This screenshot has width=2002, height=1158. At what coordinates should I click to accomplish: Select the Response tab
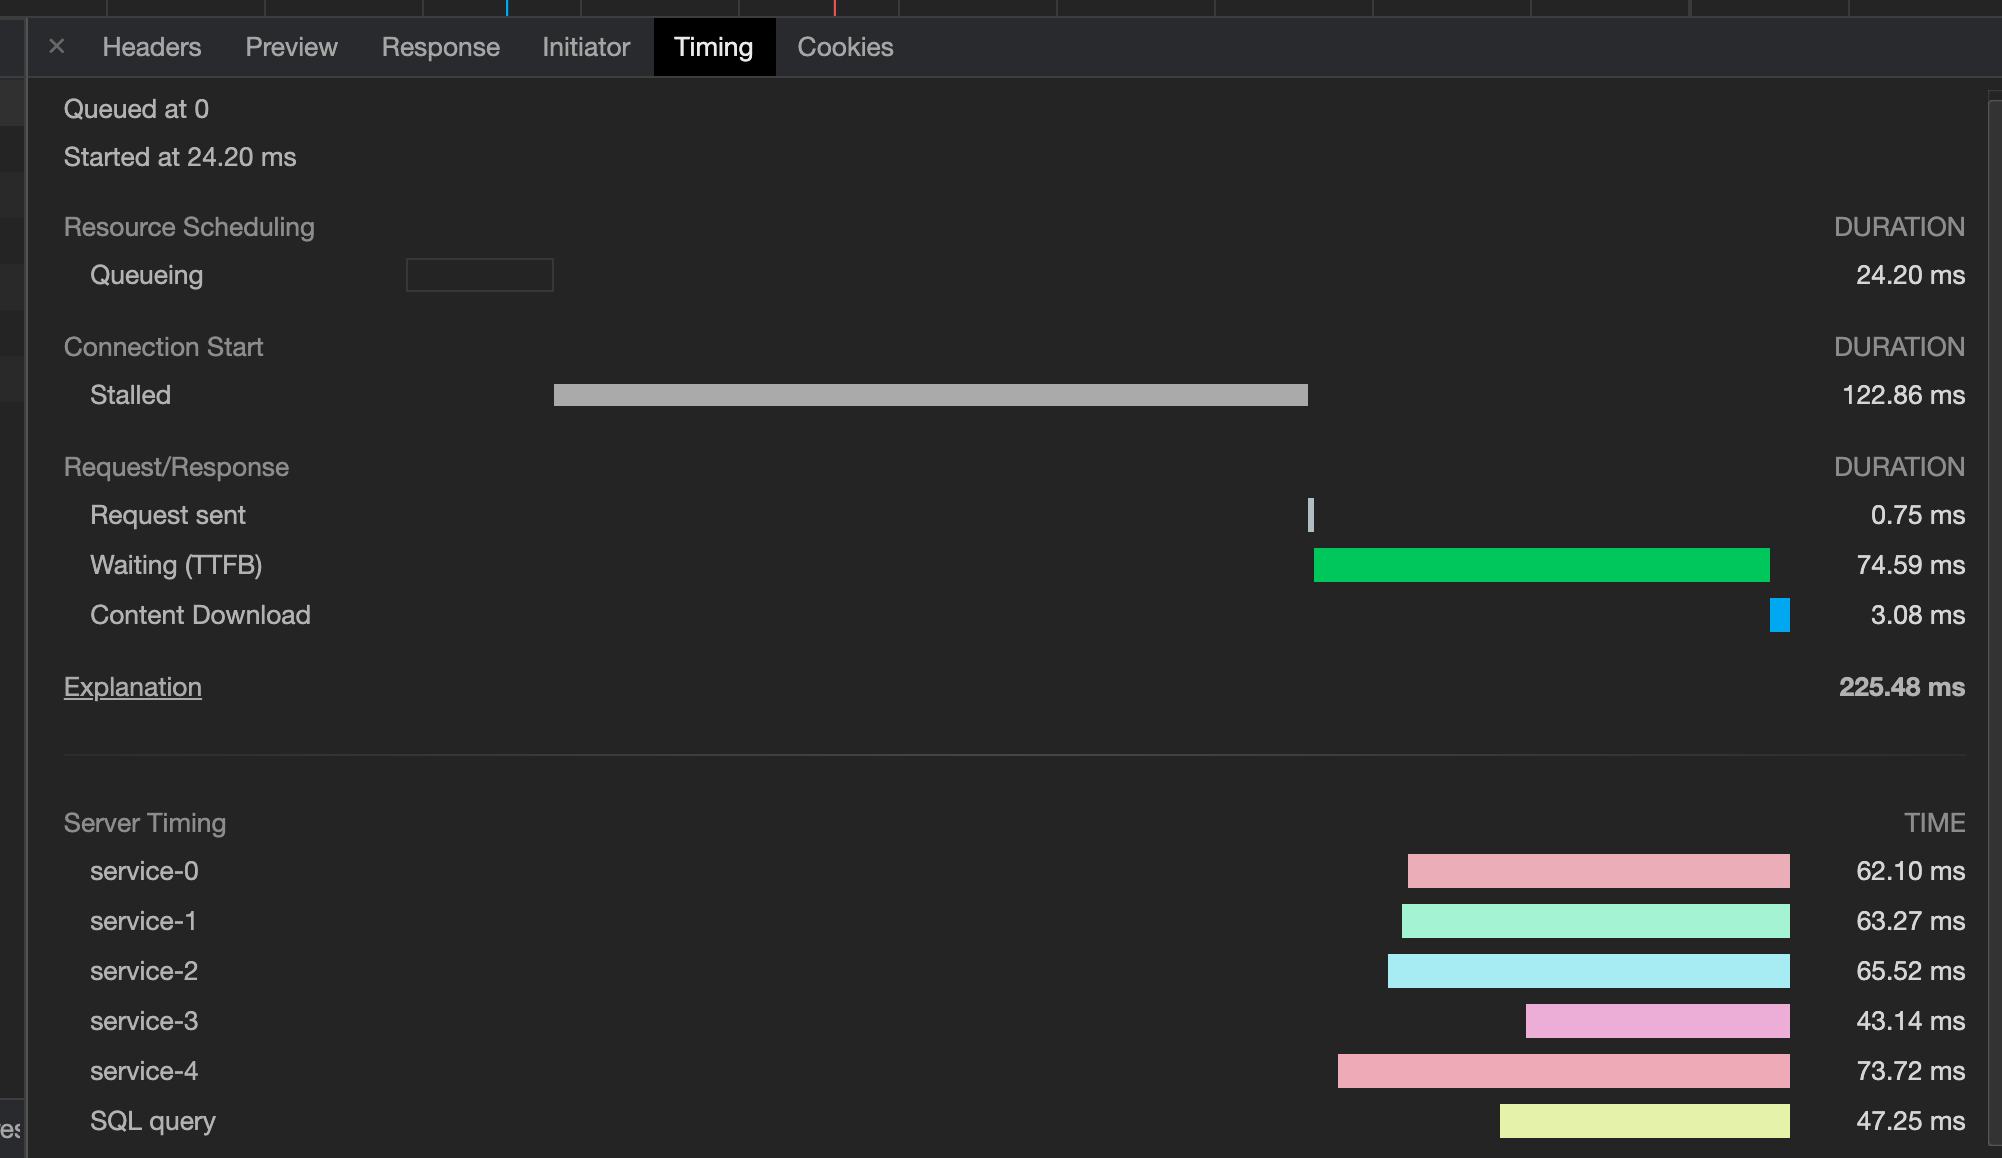(x=439, y=46)
